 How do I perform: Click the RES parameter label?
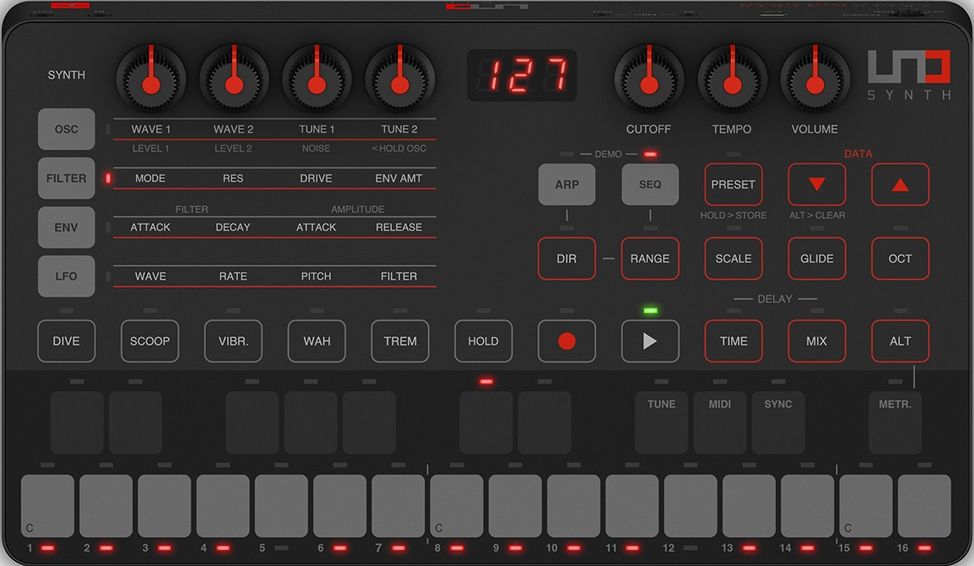point(233,178)
